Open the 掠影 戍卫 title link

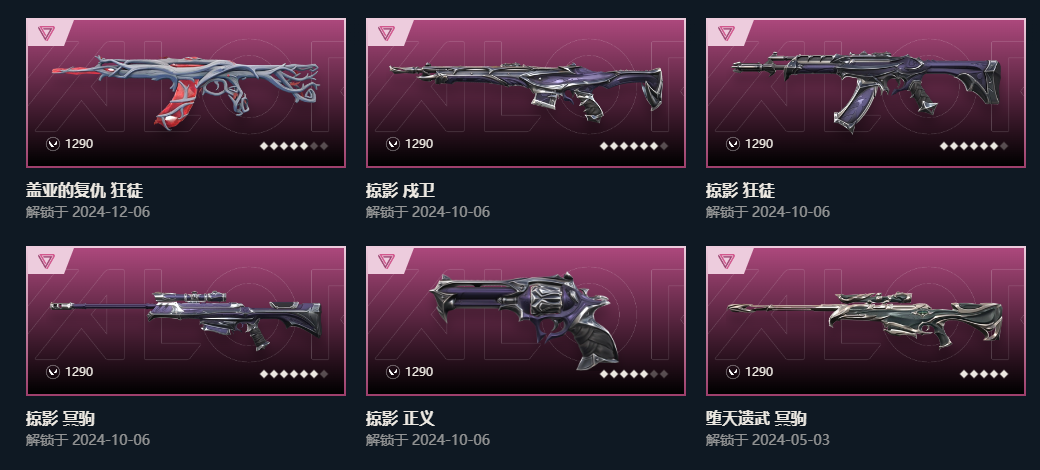pyautogui.click(x=401, y=191)
